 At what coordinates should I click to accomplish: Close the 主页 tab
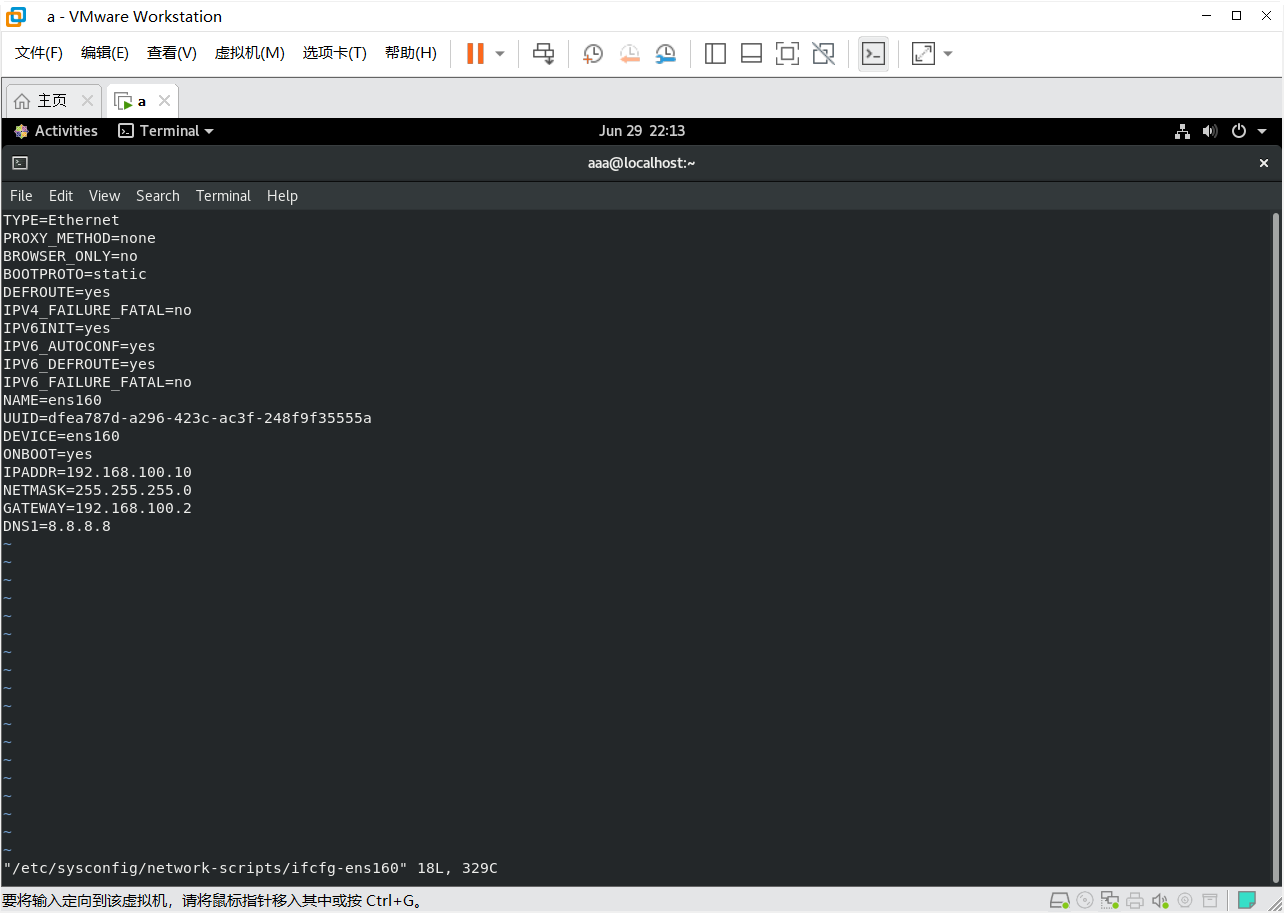click(x=87, y=101)
